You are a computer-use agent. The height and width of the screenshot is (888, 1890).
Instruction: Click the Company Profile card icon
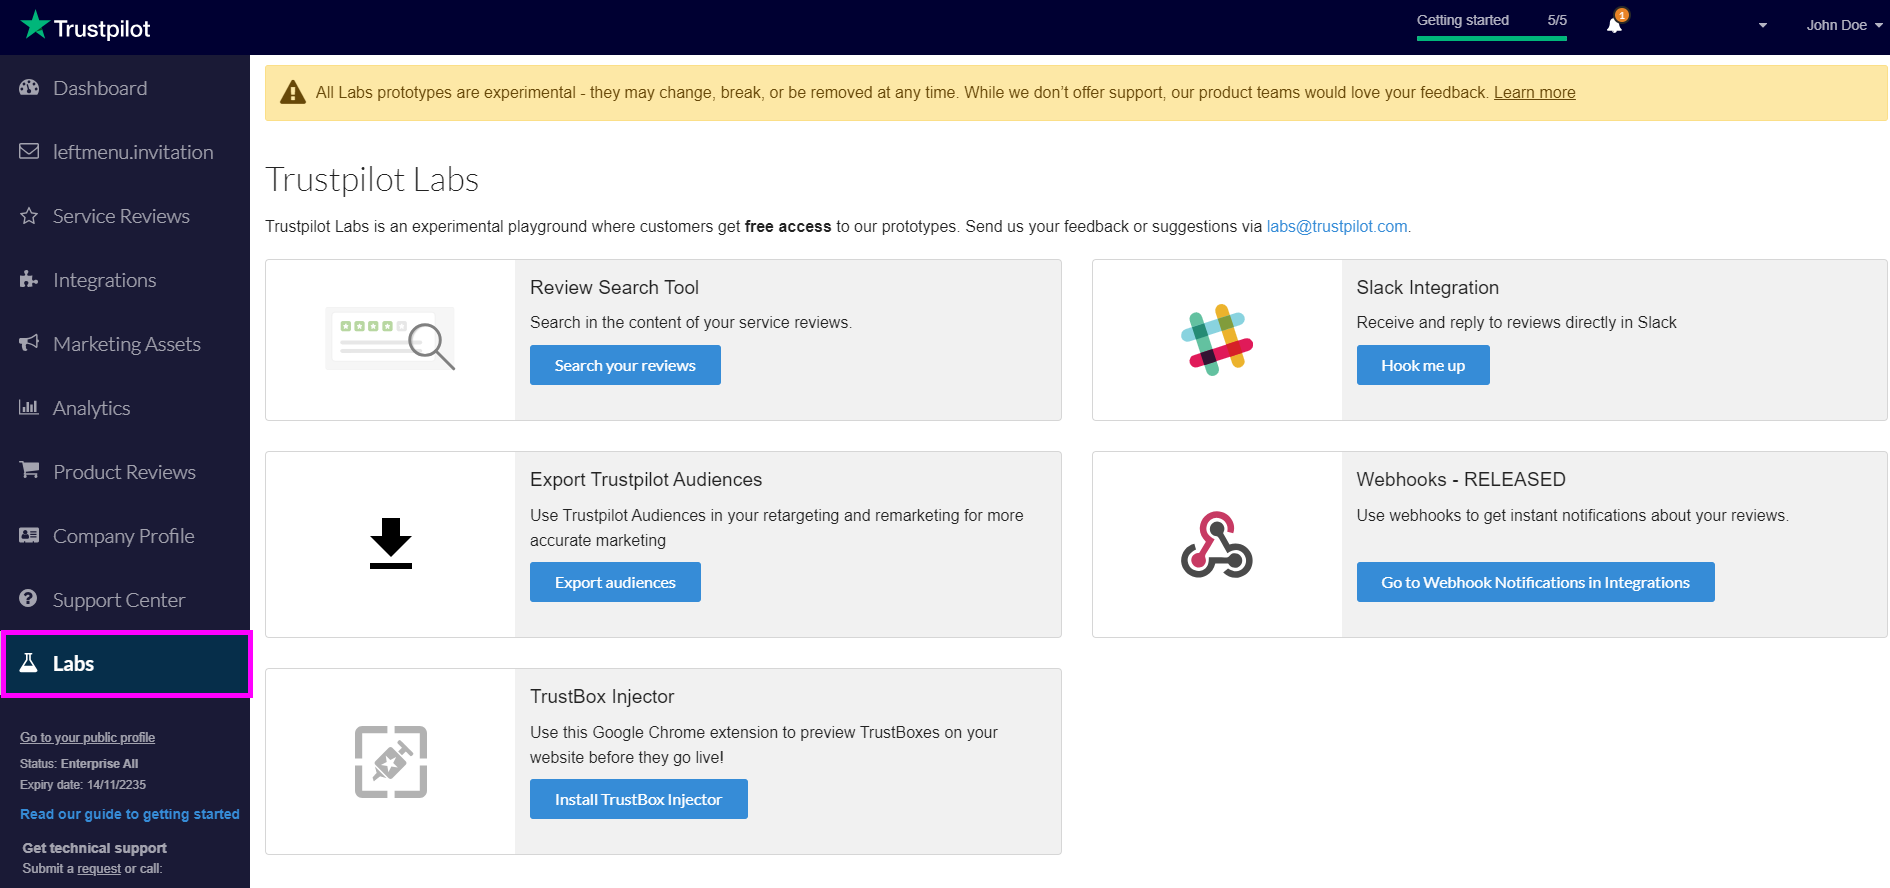pos(29,536)
